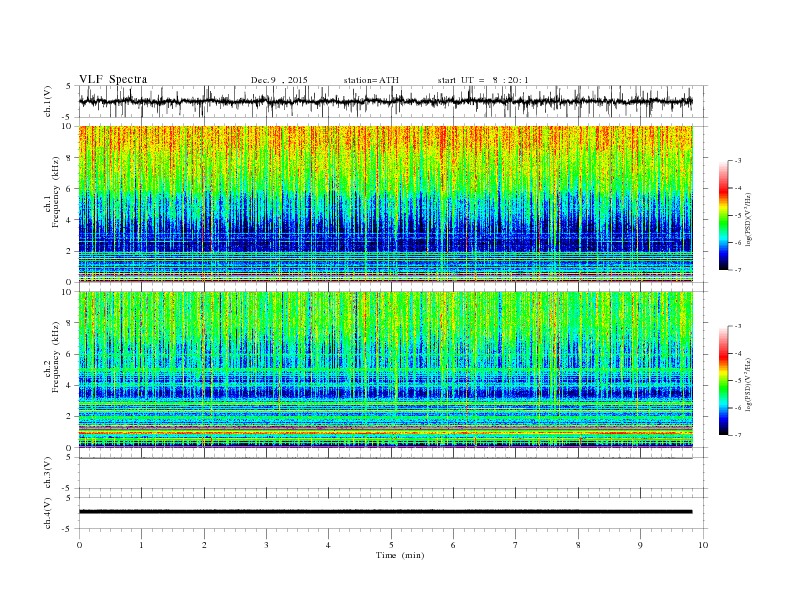
Task: Click the "-5" tick on ch.1 colorbar
Action: click(x=737, y=216)
